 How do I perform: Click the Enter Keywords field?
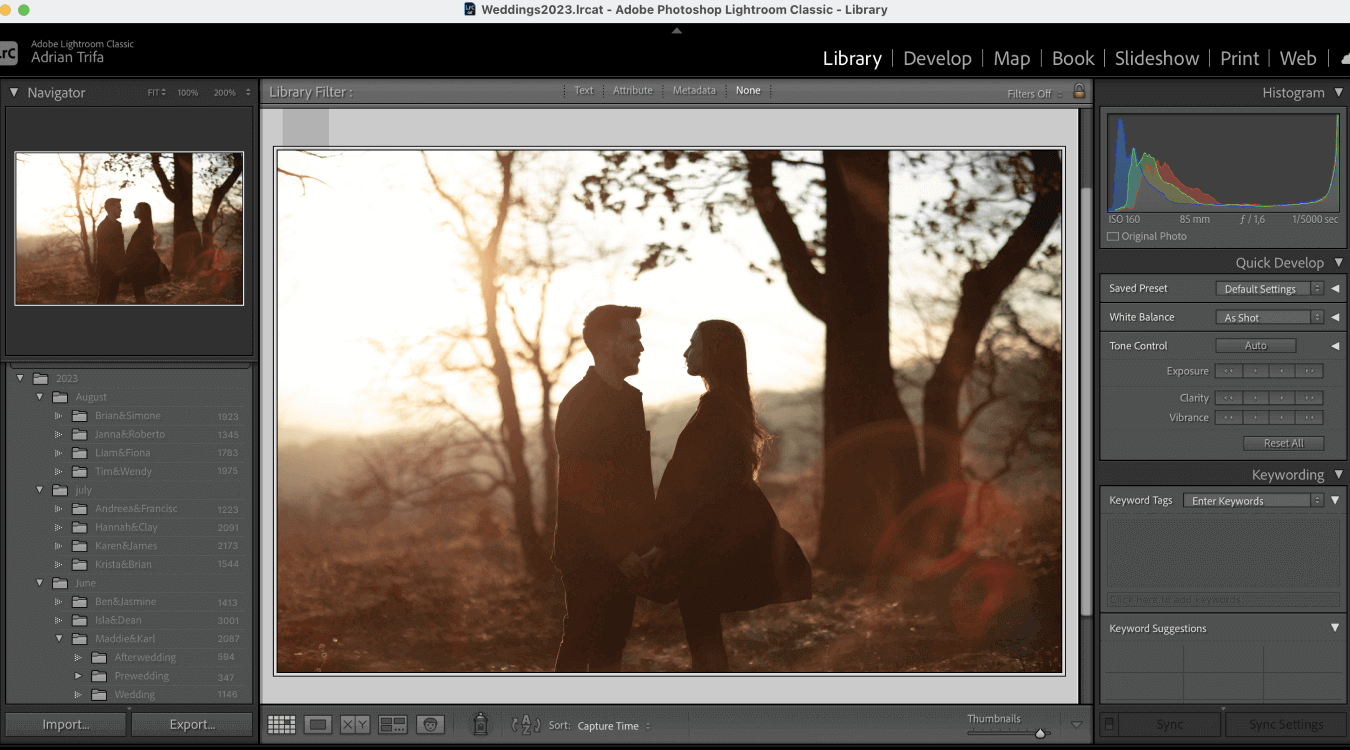(x=1252, y=501)
